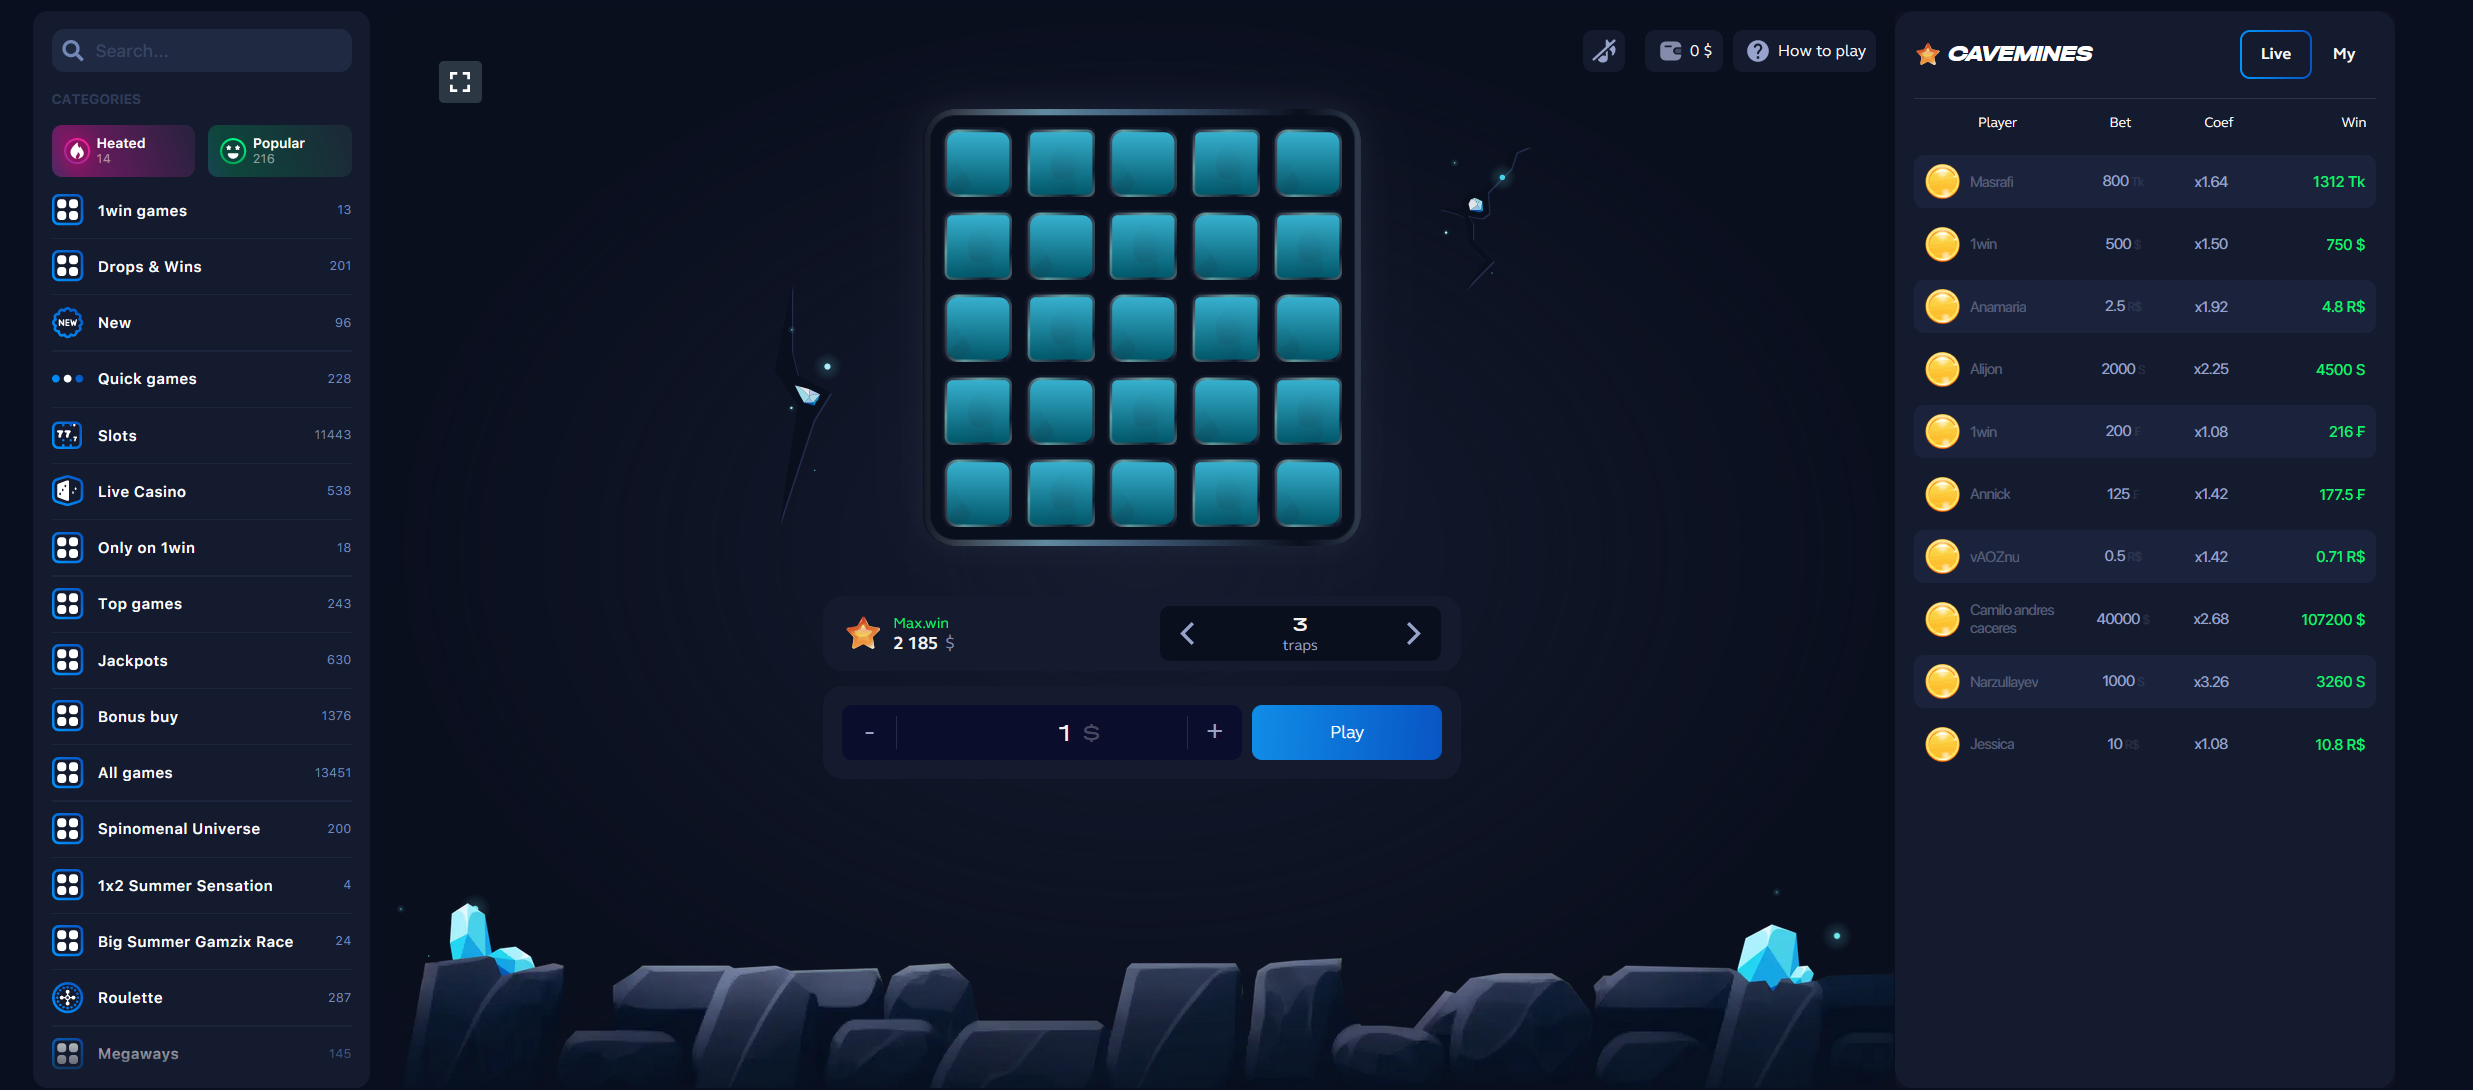Click the right arrow increase traps
This screenshot has width=2473, height=1090.
(x=1410, y=631)
